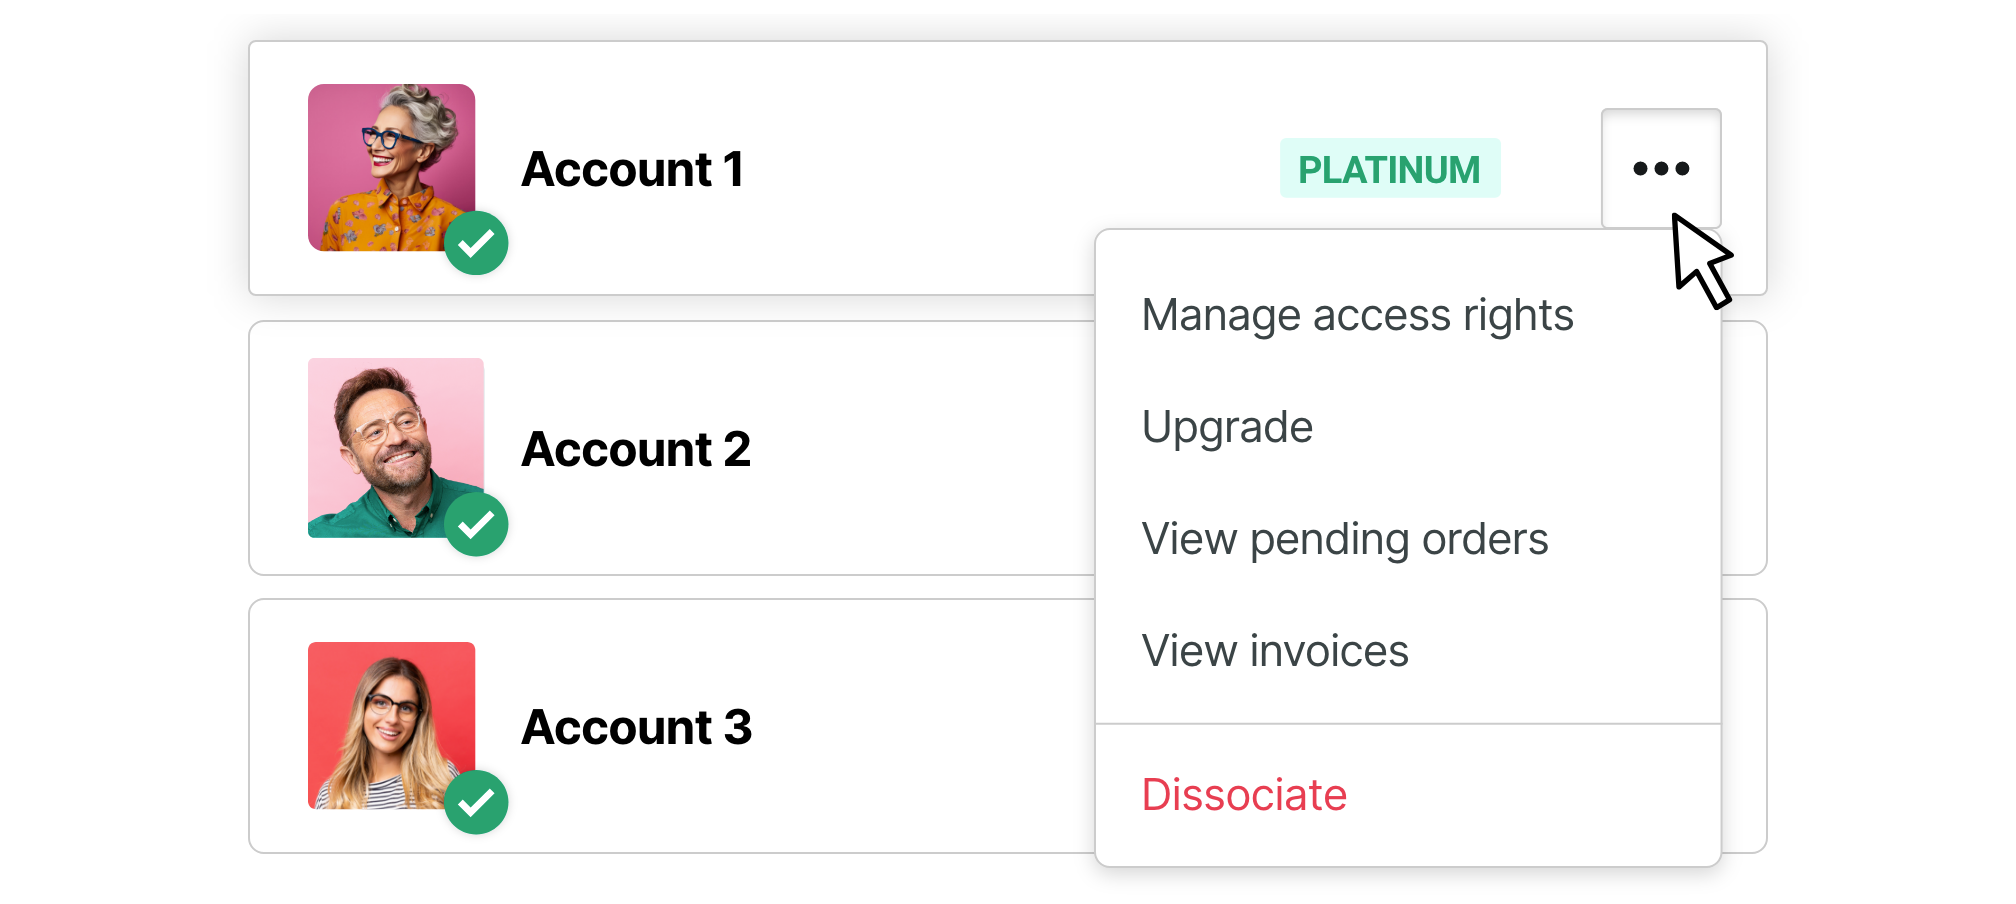
Task: Click the green checkmark badge on Account 2 avatar
Action: [478, 523]
